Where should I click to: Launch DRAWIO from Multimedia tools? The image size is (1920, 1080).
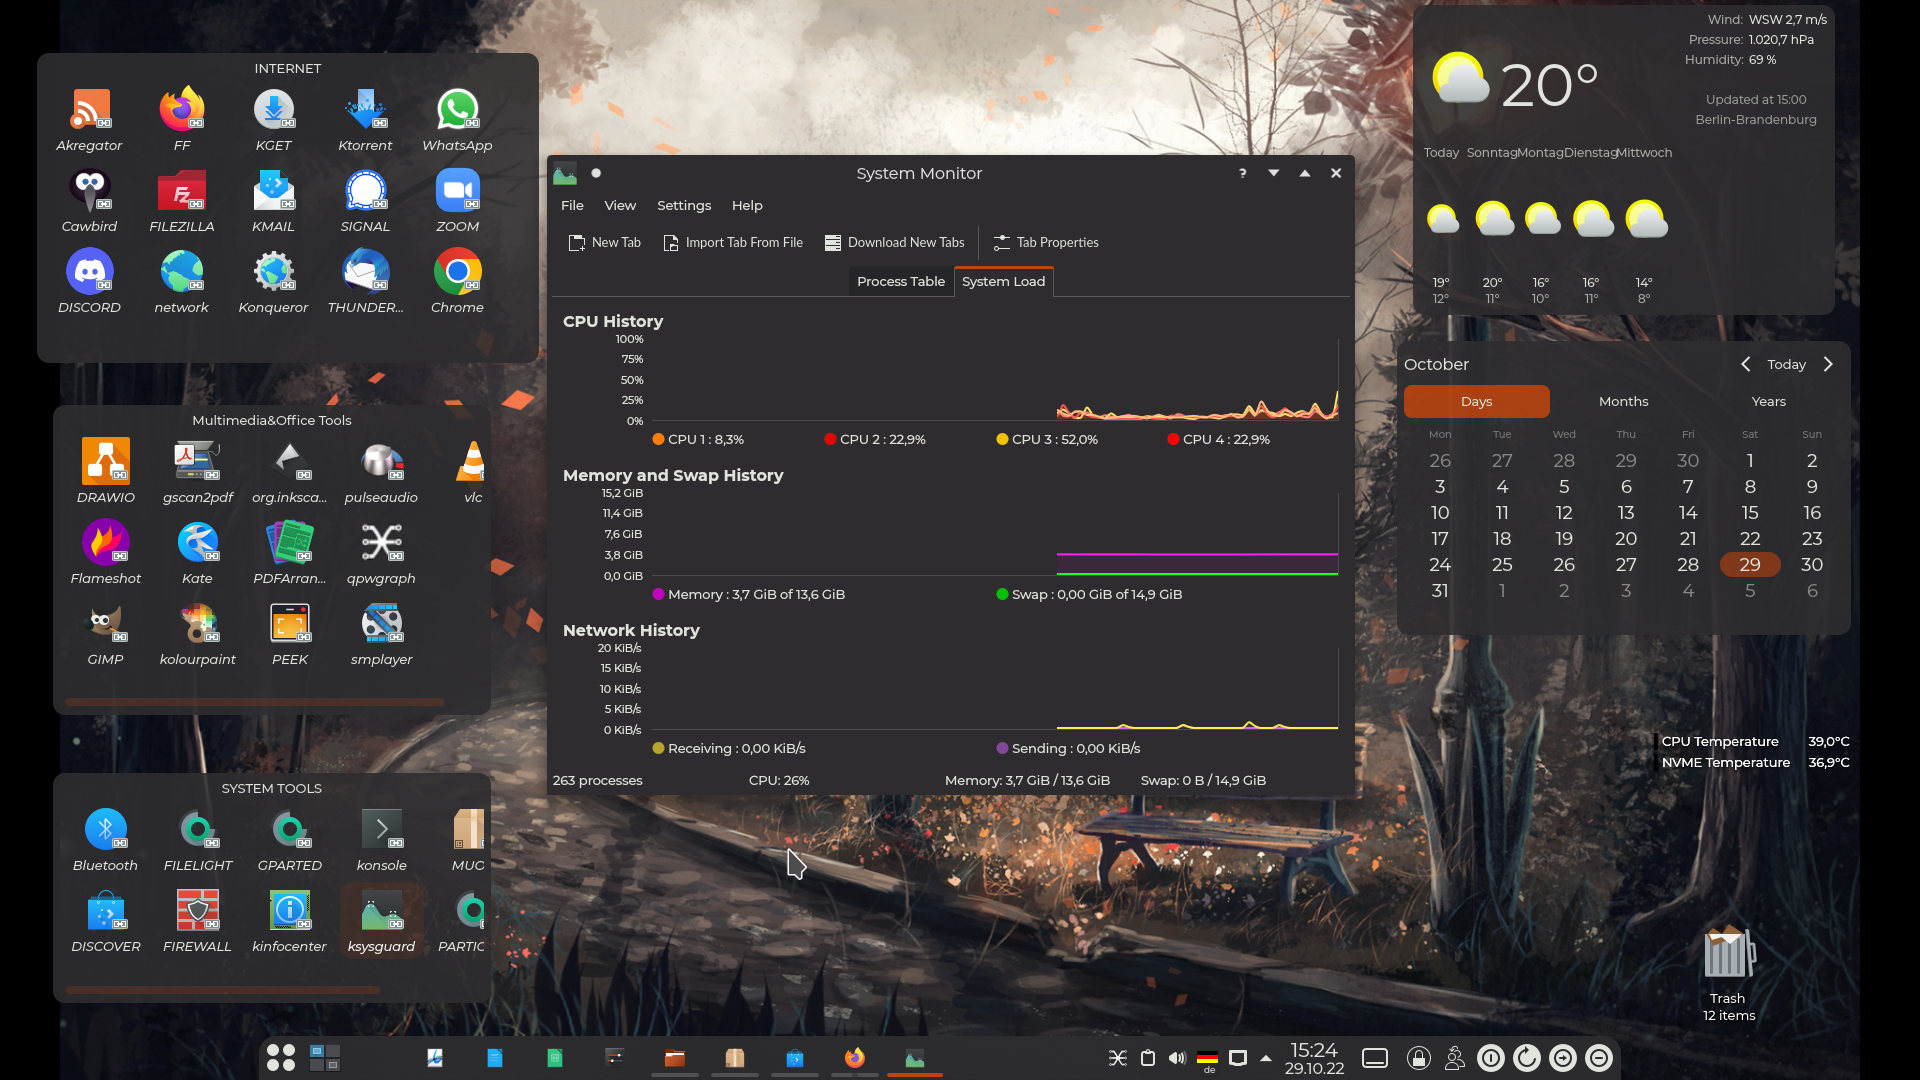pos(106,472)
